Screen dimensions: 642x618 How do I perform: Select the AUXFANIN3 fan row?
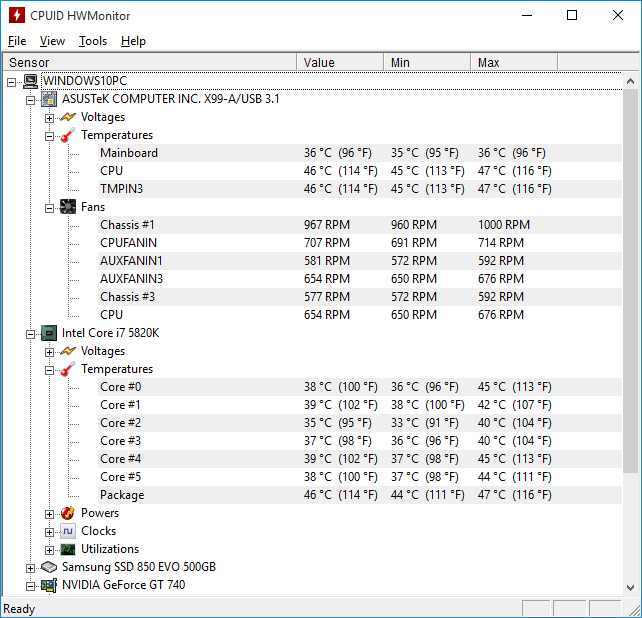360,279
